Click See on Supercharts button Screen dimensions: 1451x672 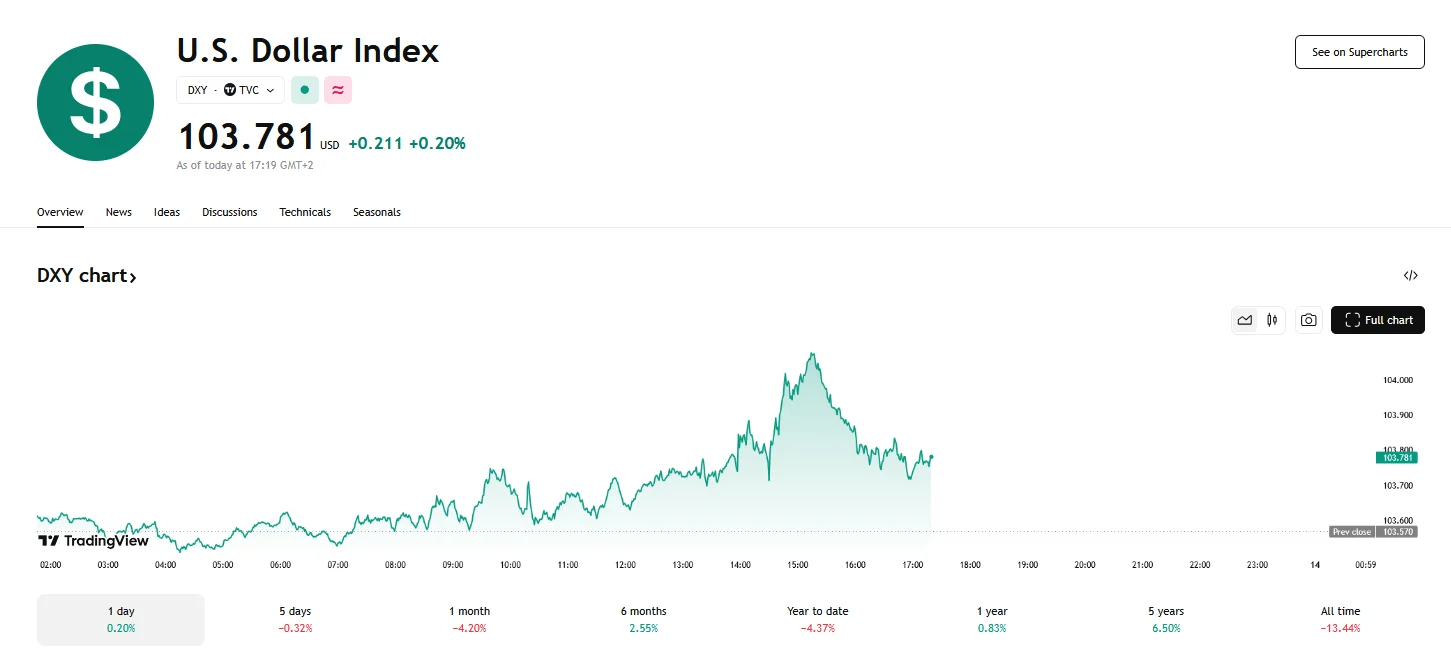(x=1359, y=52)
